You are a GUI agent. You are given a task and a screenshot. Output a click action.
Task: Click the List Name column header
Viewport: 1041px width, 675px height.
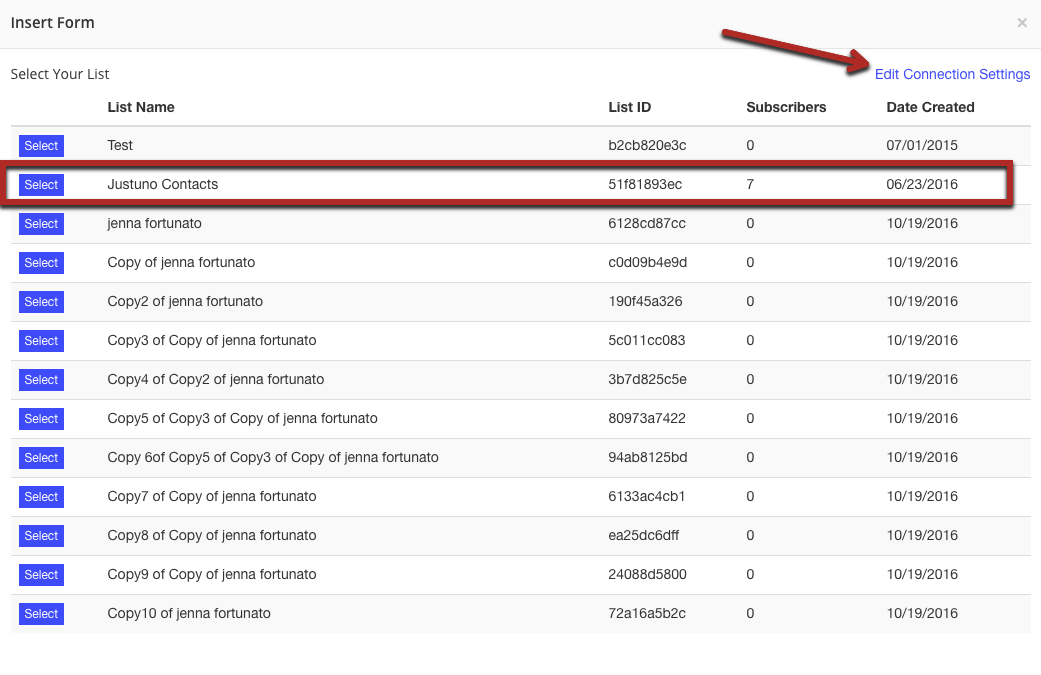(x=140, y=107)
